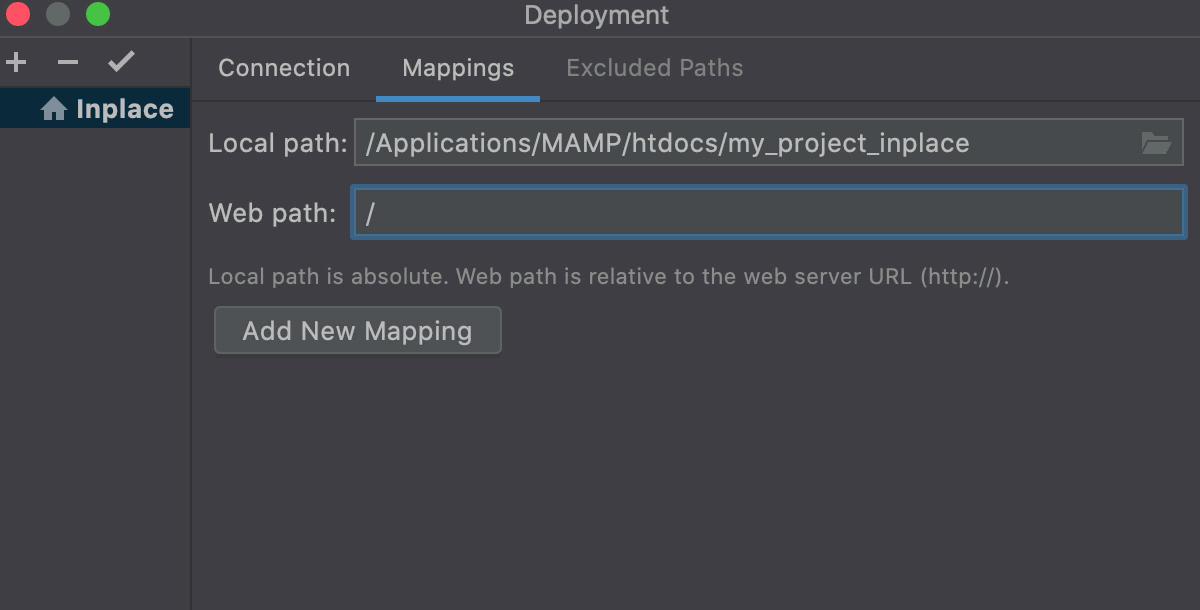Open the Excluded Paths tab
1200x610 pixels.
pos(655,68)
